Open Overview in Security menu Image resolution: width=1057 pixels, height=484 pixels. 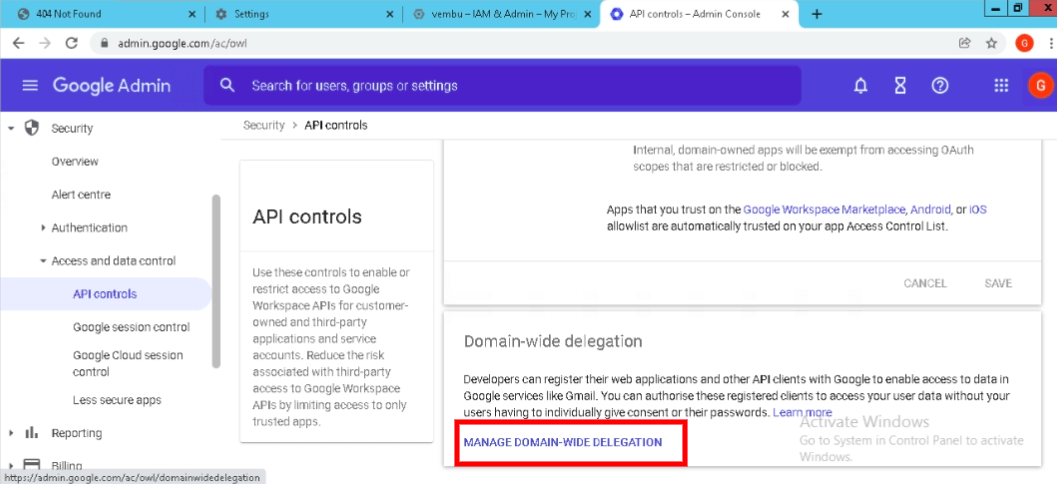point(75,162)
